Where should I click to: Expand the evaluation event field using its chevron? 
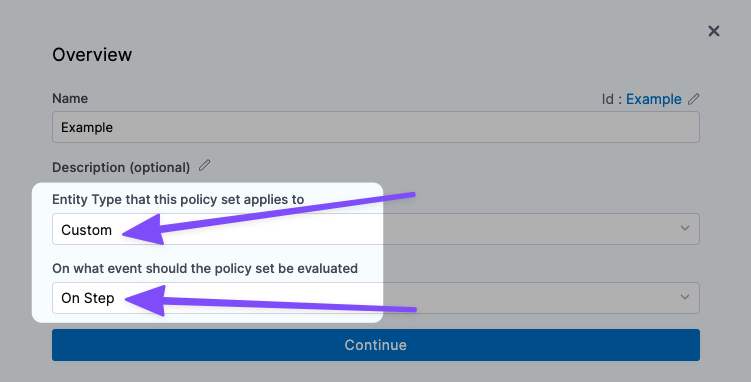click(685, 297)
